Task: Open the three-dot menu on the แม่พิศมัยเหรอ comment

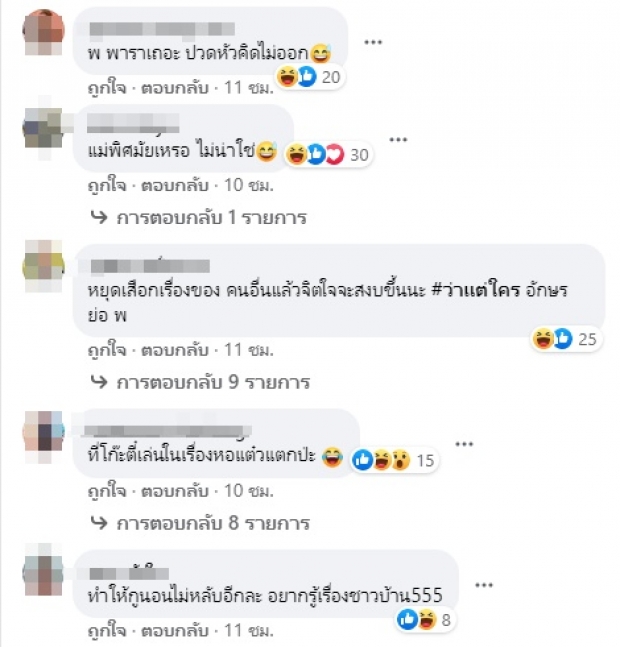Action: point(398,139)
